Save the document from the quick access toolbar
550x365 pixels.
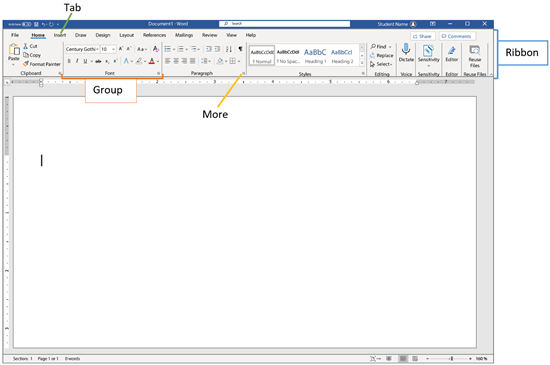coord(36,24)
